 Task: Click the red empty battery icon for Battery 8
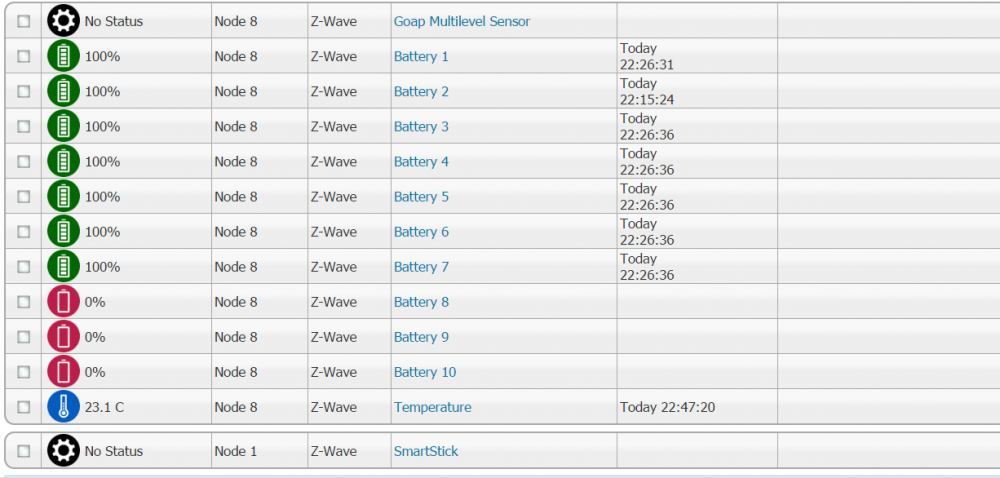tap(63, 302)
